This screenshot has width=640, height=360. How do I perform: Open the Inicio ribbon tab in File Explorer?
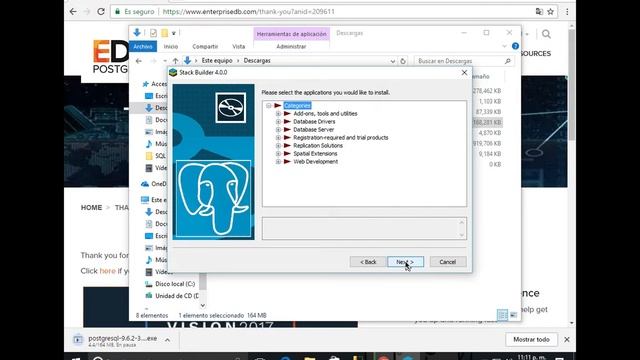[x=171, y=47]
